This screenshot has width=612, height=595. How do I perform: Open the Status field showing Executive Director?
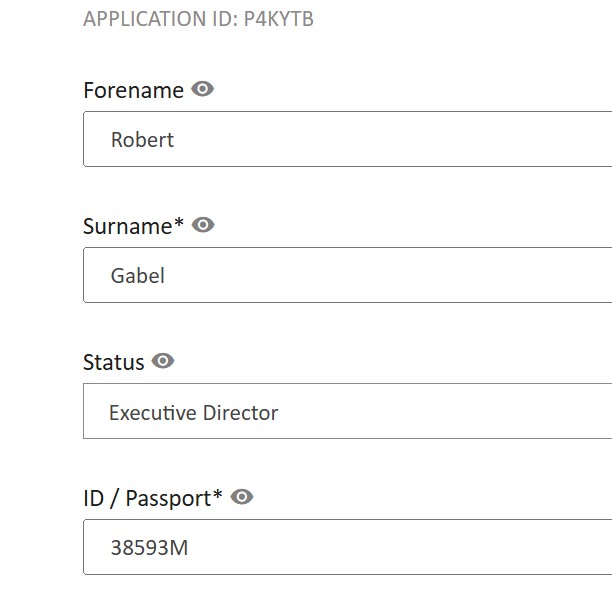[347, 411]
